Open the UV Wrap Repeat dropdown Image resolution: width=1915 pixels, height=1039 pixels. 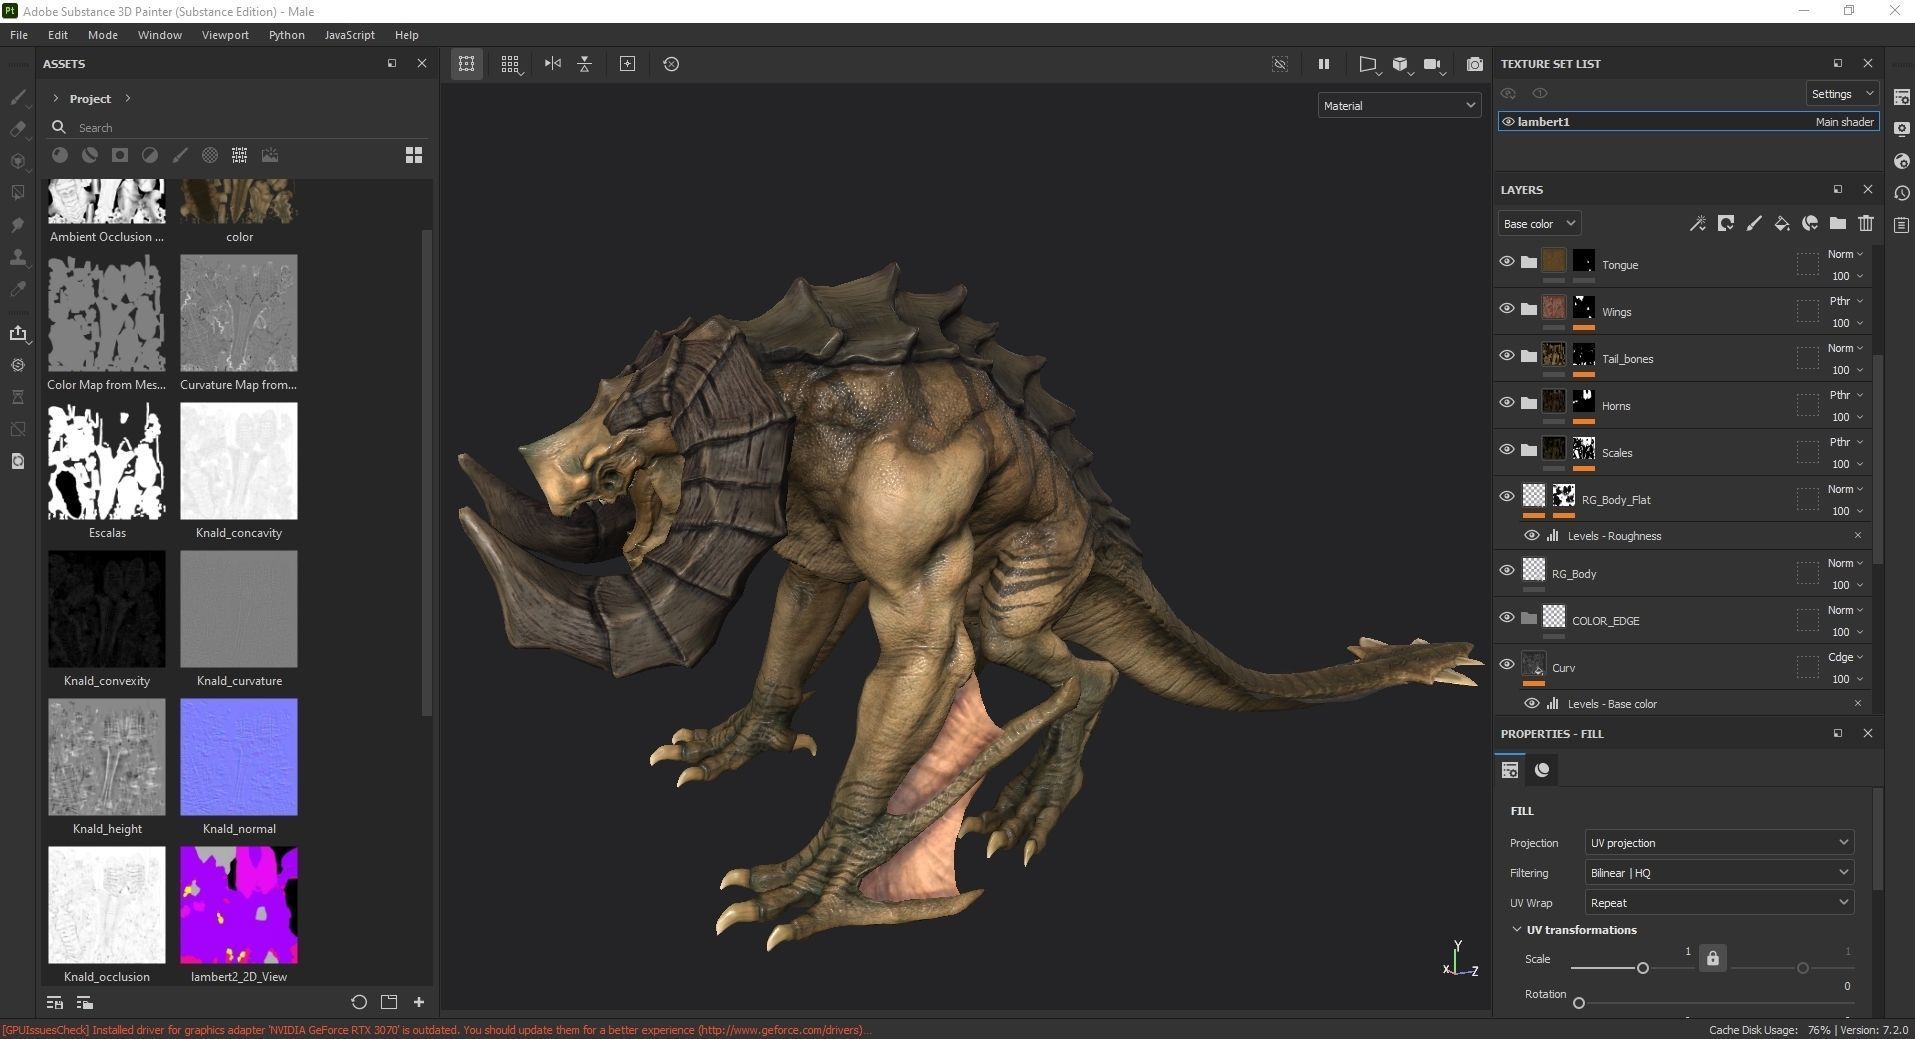coord(1719,903)
